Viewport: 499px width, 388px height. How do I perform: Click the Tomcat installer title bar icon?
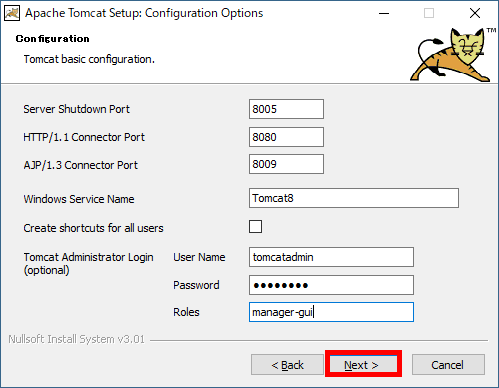click(12, 13)
